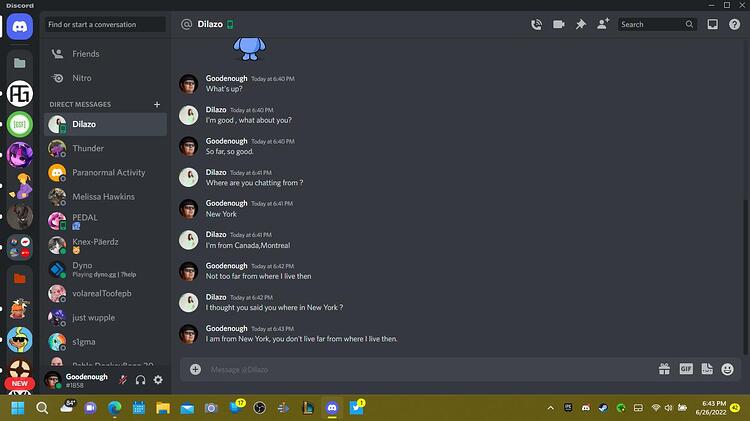Click the Search messages field

[x=657, y=24]
